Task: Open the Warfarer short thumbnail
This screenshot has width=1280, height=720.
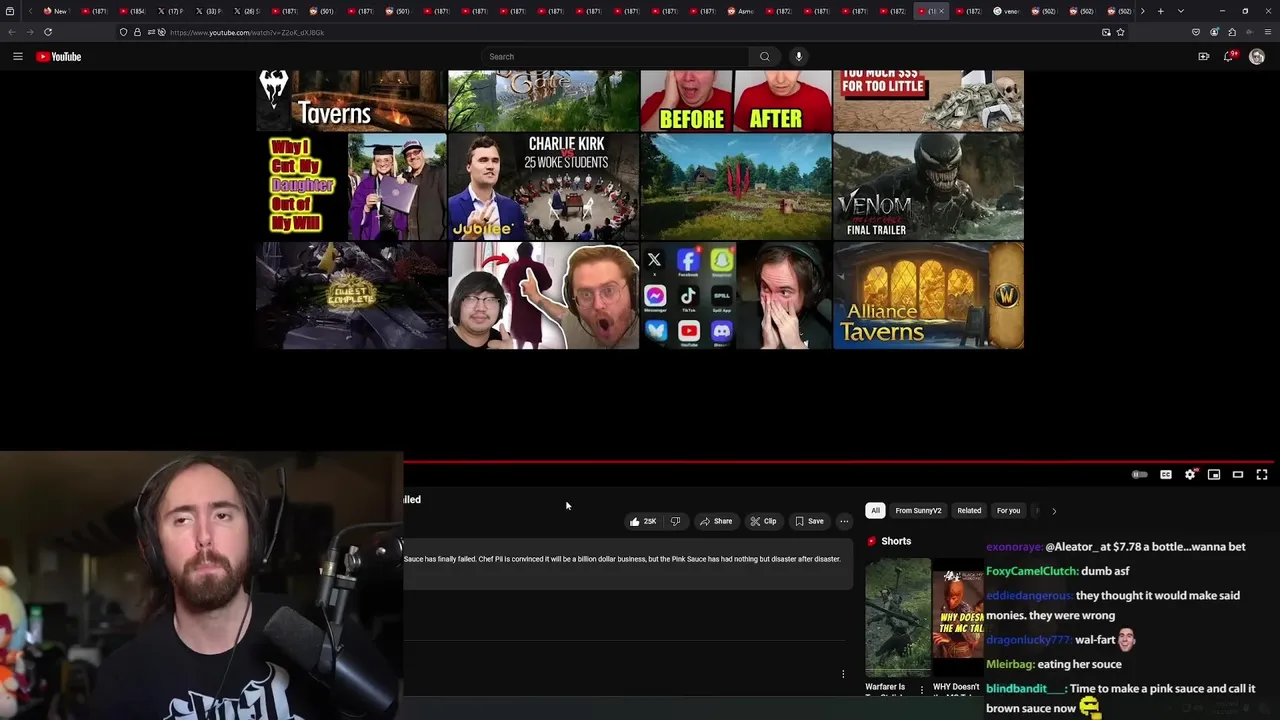Action: [897, 617]
